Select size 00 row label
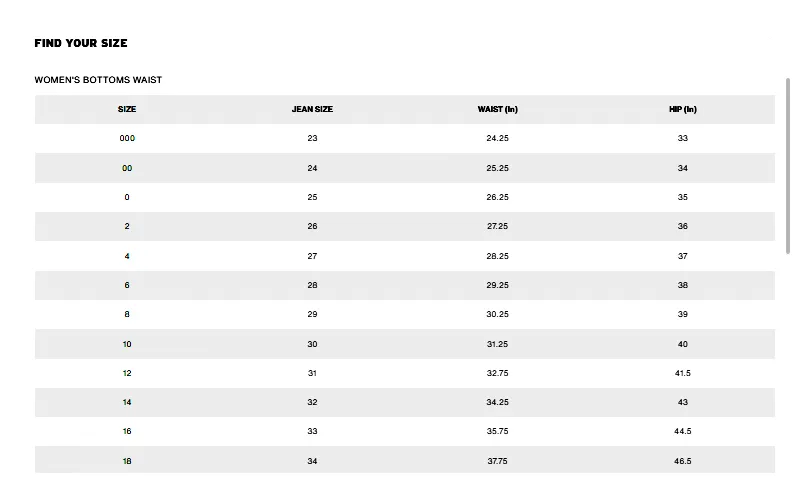This screenshot has height=498, width=812. coord(127,168)
